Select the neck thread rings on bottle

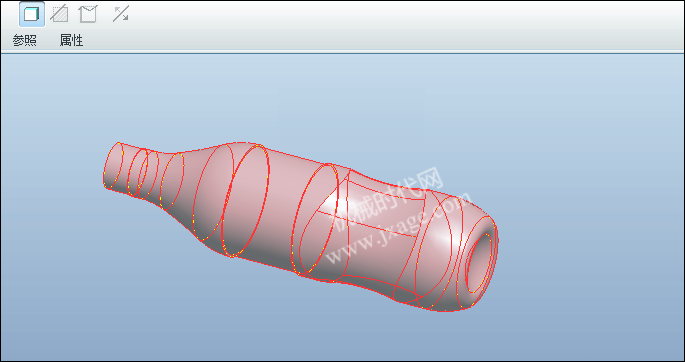coord(143,173)
